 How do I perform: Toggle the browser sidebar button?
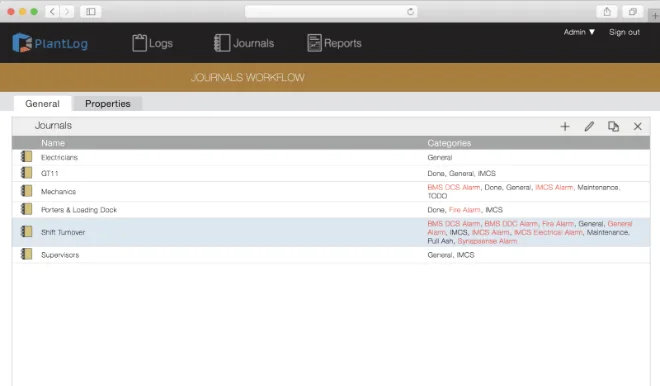pyautogui.click(x=90, y=11)
